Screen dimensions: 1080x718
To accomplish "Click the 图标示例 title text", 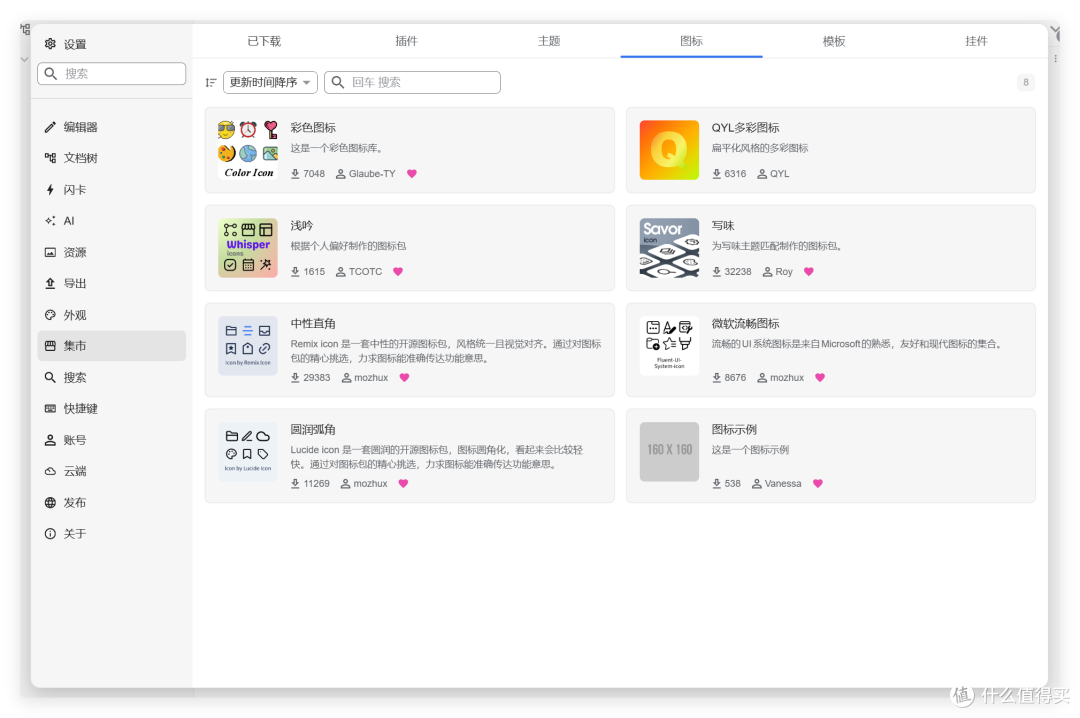I will [x=734, y=429].
